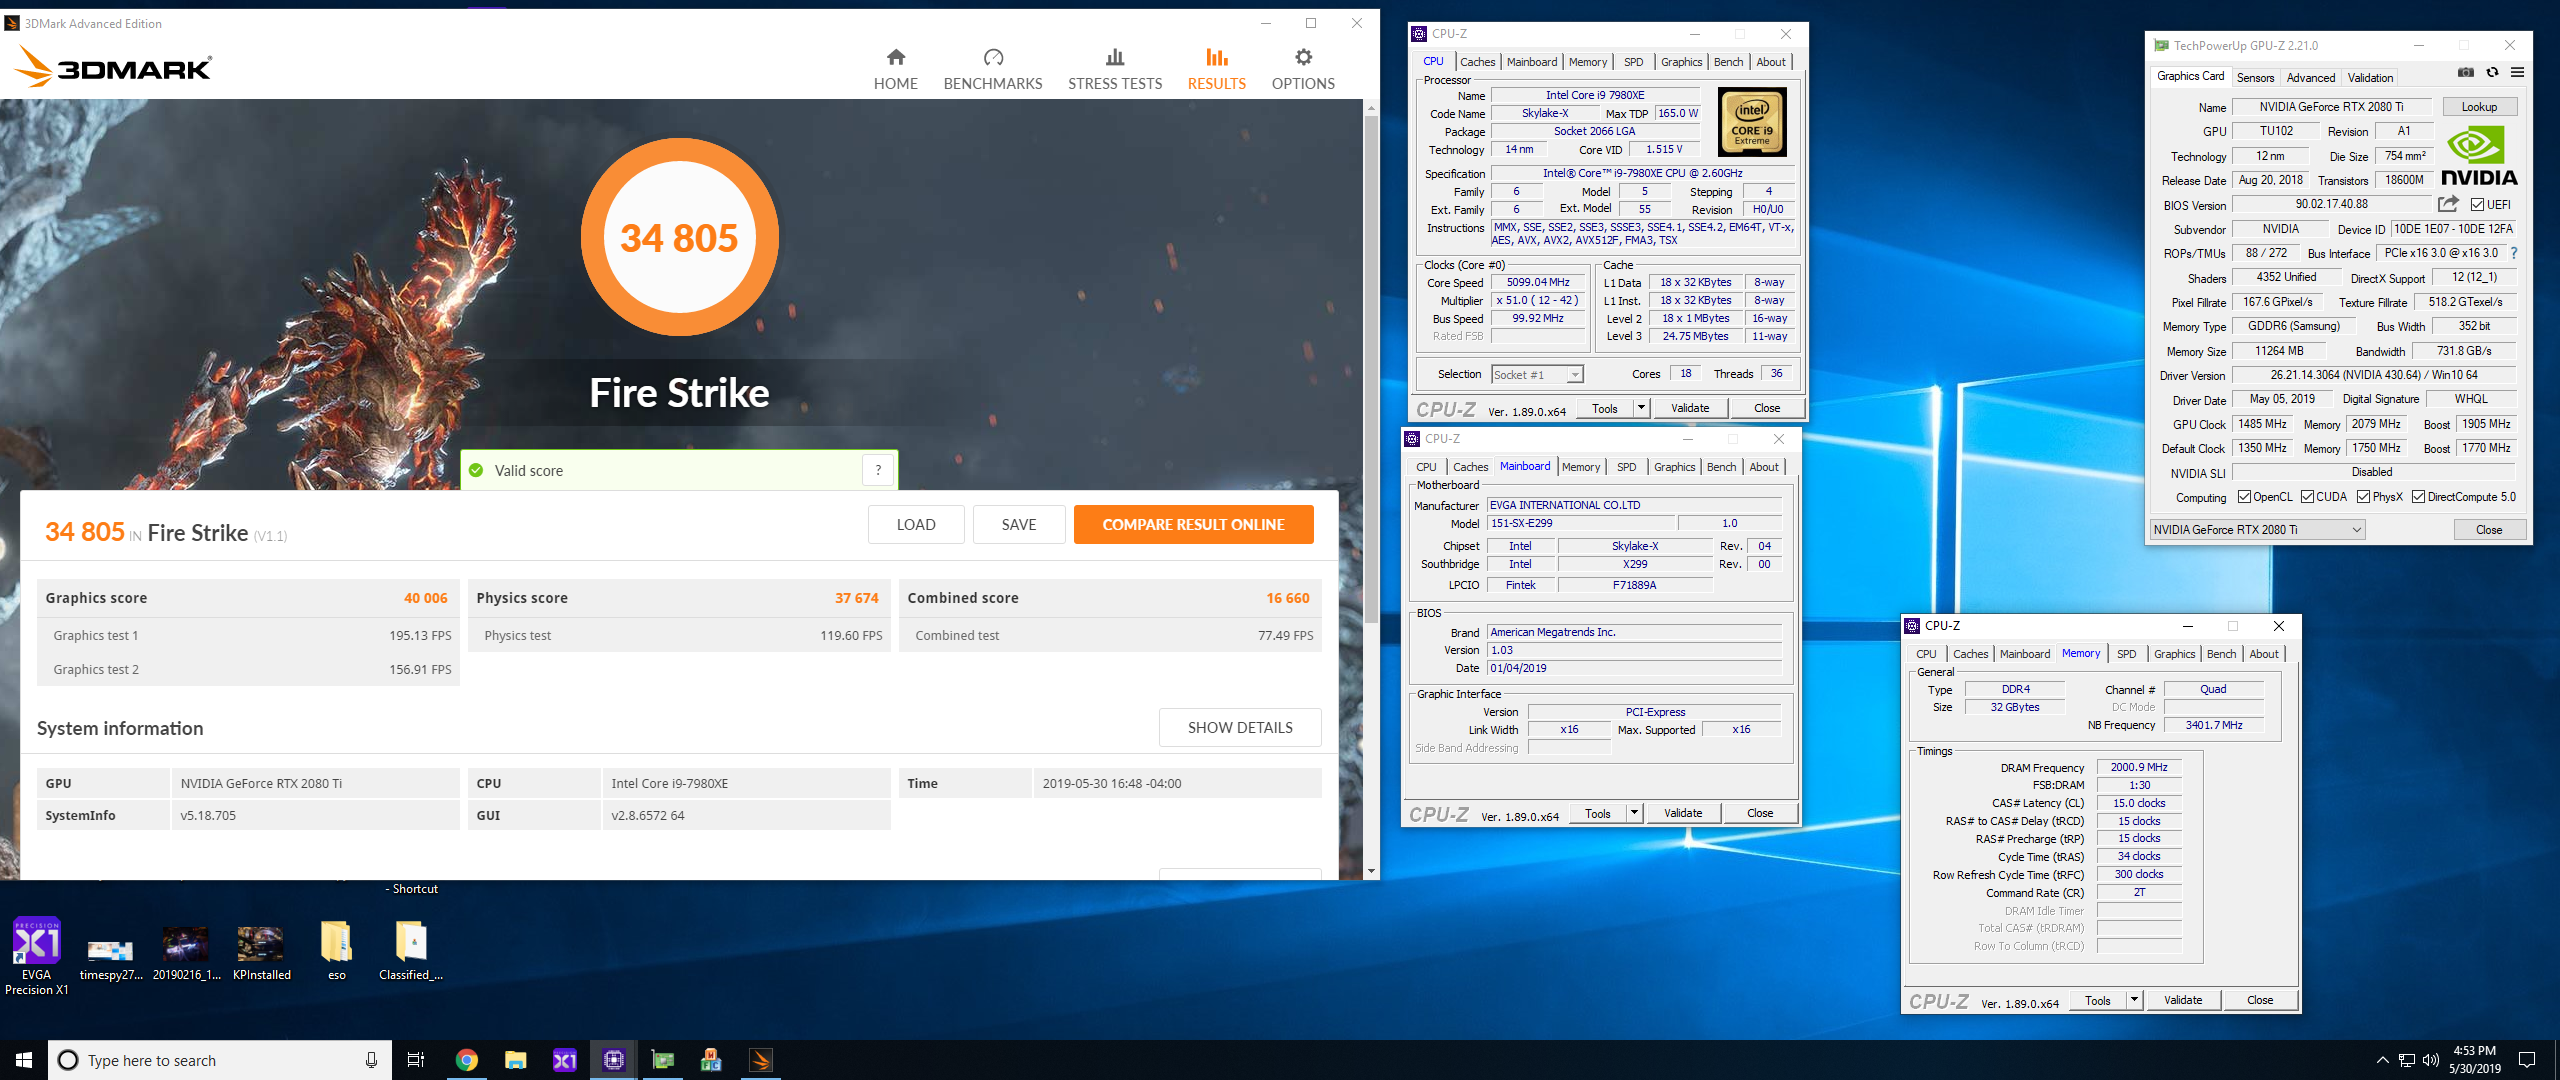This screenshot has width=2560, height=1080.
Task: Show hidden system tray icons
Action: coord(2382,1060)
